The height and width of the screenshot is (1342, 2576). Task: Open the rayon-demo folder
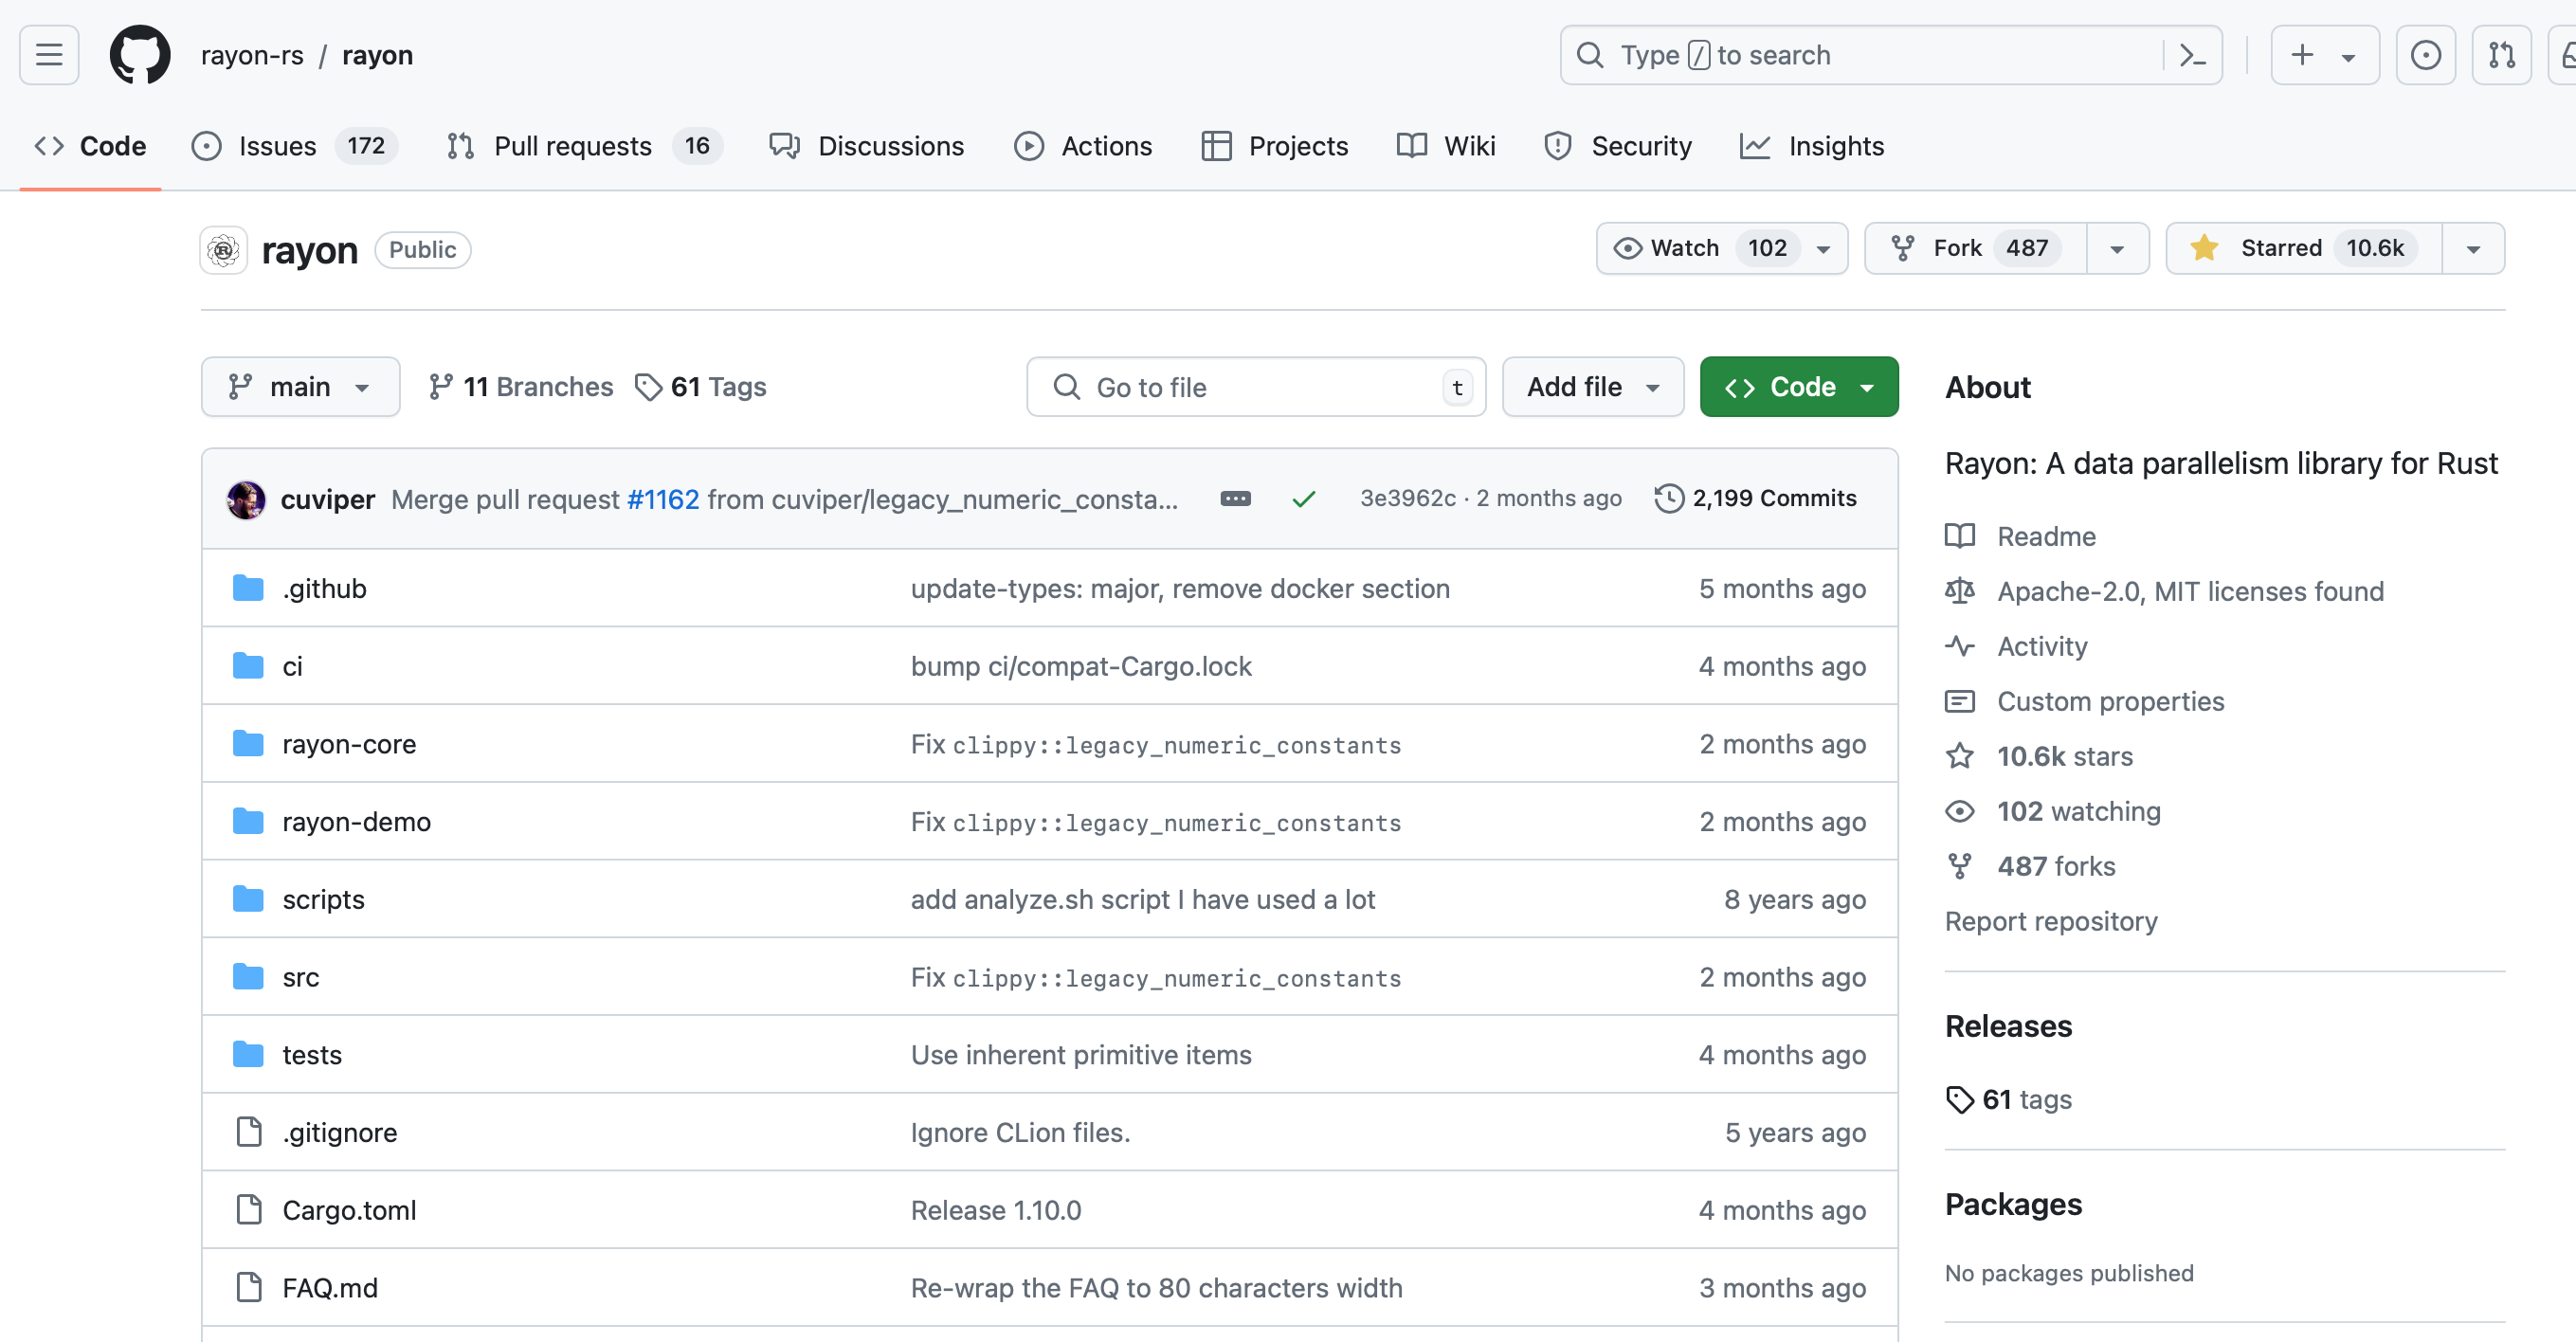pos(356,821)
